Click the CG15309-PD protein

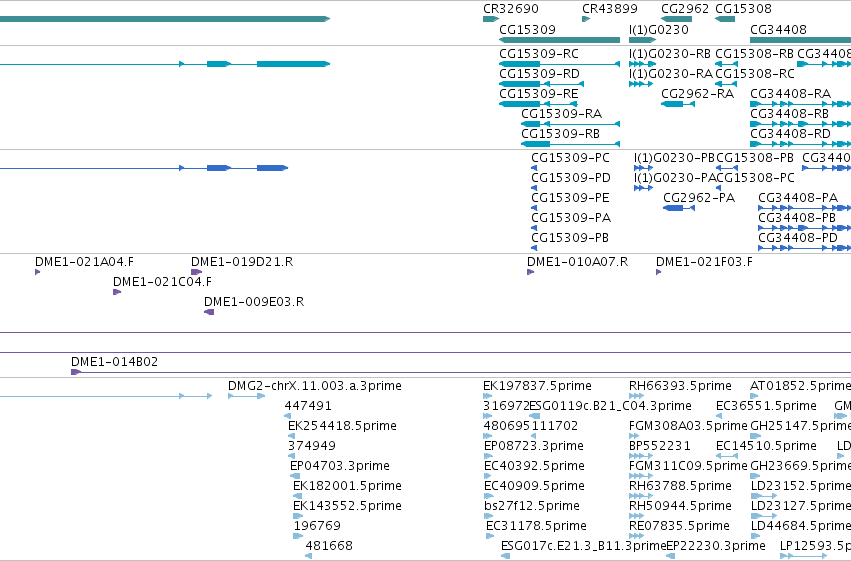(534, 188)
